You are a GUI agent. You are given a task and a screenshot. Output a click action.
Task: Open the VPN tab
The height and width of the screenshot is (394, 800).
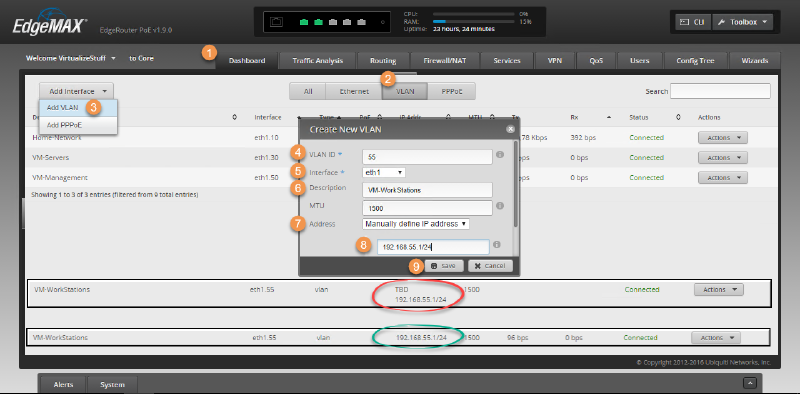pos(555,61)
